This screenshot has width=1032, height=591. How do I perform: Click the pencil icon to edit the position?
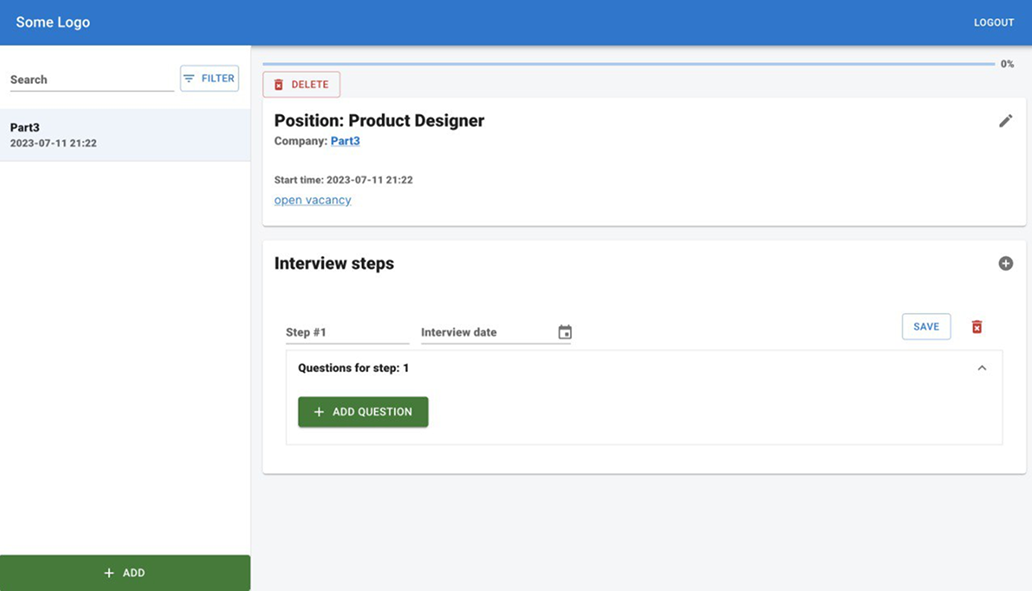[x=1006, y=120]
